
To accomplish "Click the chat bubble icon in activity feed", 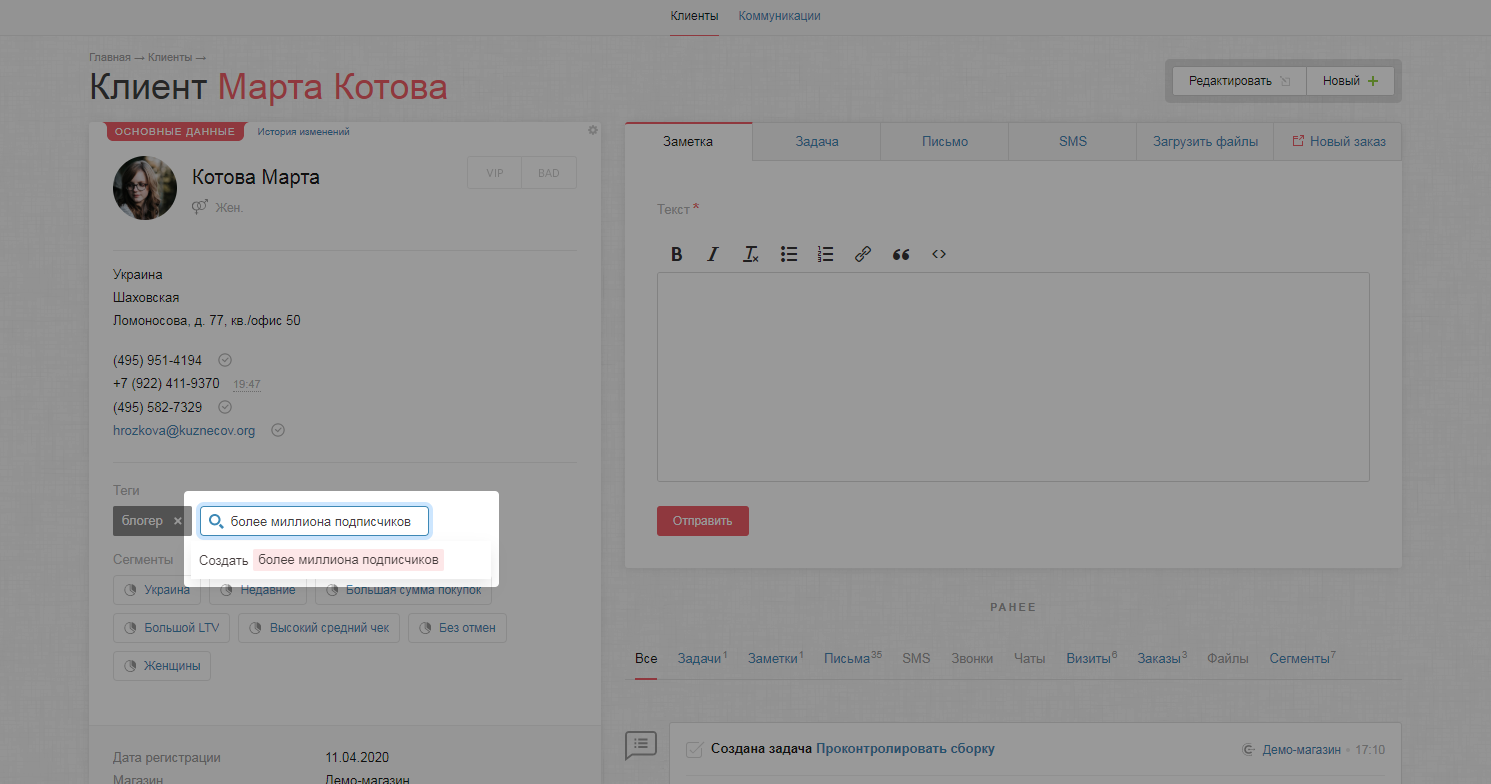I will pyautogui.click(x=640, y=745).
